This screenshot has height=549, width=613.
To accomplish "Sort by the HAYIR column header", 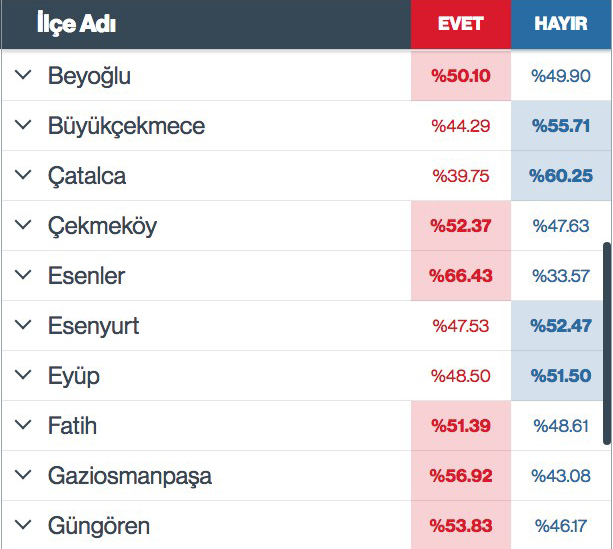I will pyautogui.click(x=561, y=24).
